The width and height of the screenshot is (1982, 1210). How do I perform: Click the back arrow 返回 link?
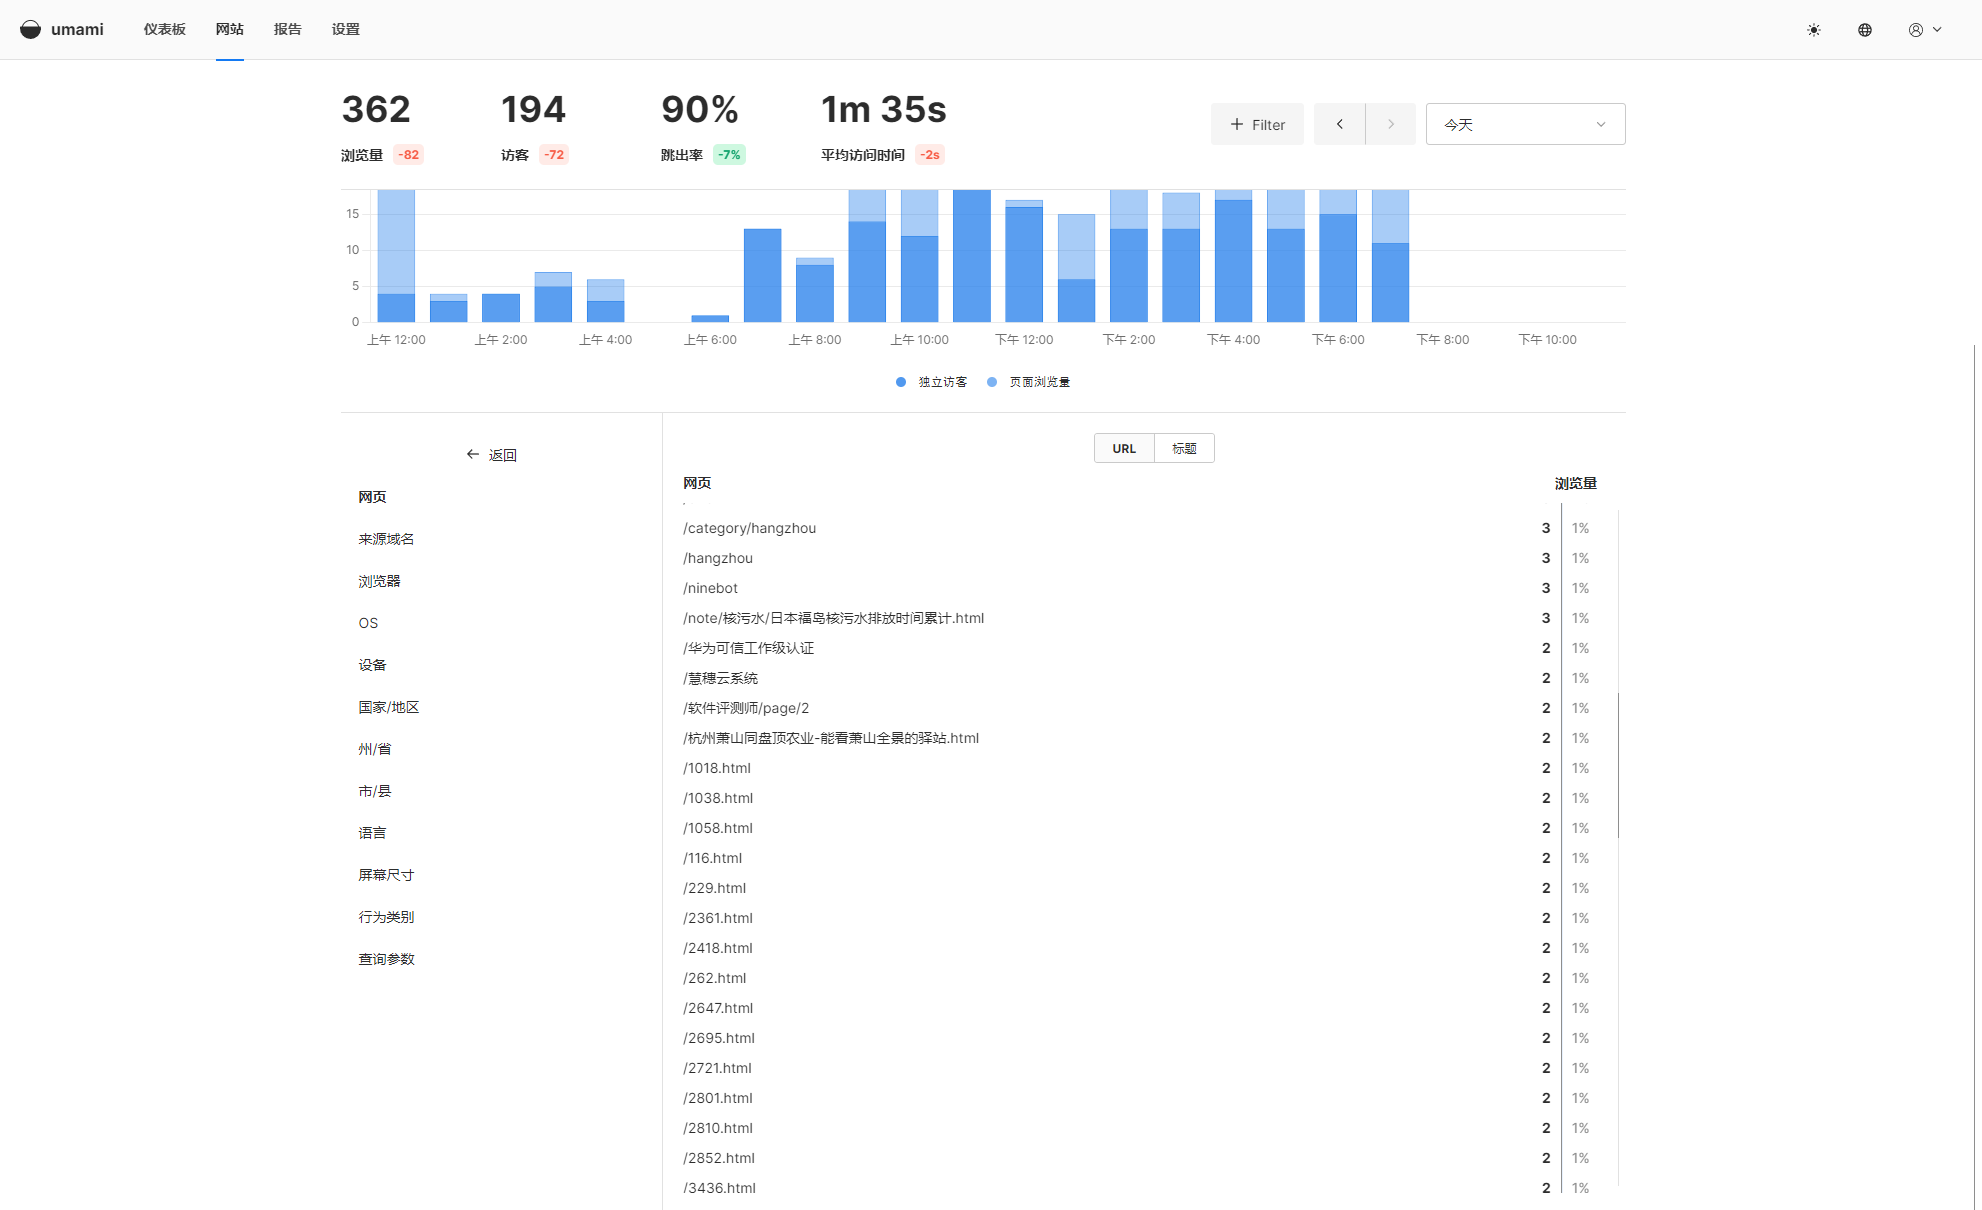point(491,455)
